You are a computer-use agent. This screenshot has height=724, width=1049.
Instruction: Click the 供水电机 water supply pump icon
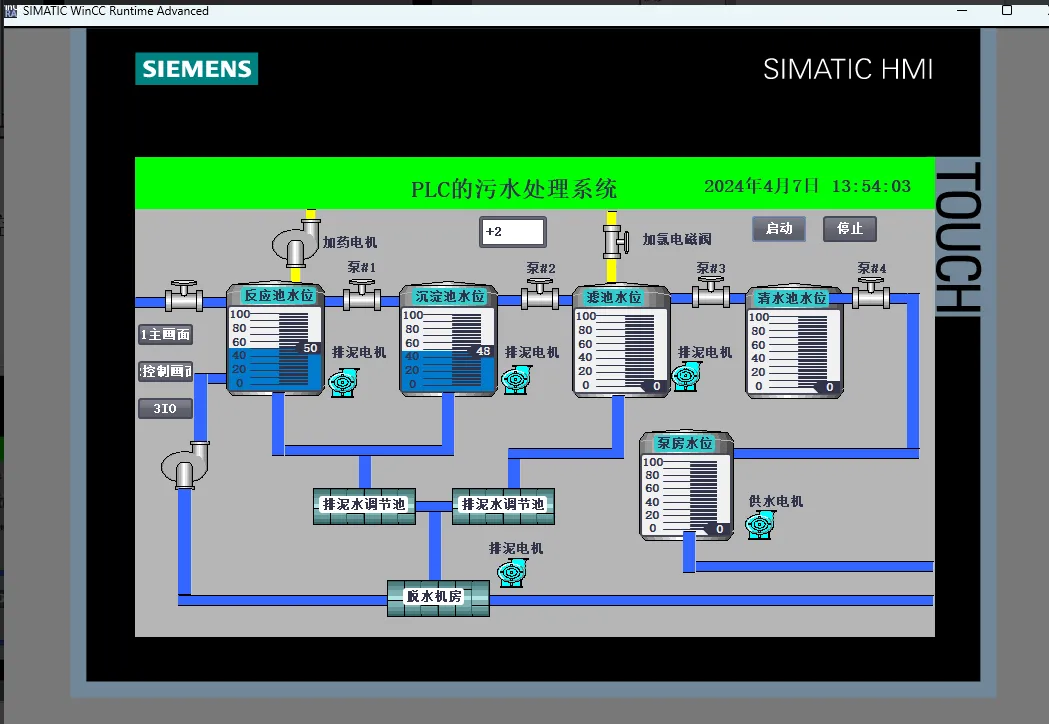tap(760, 524)
